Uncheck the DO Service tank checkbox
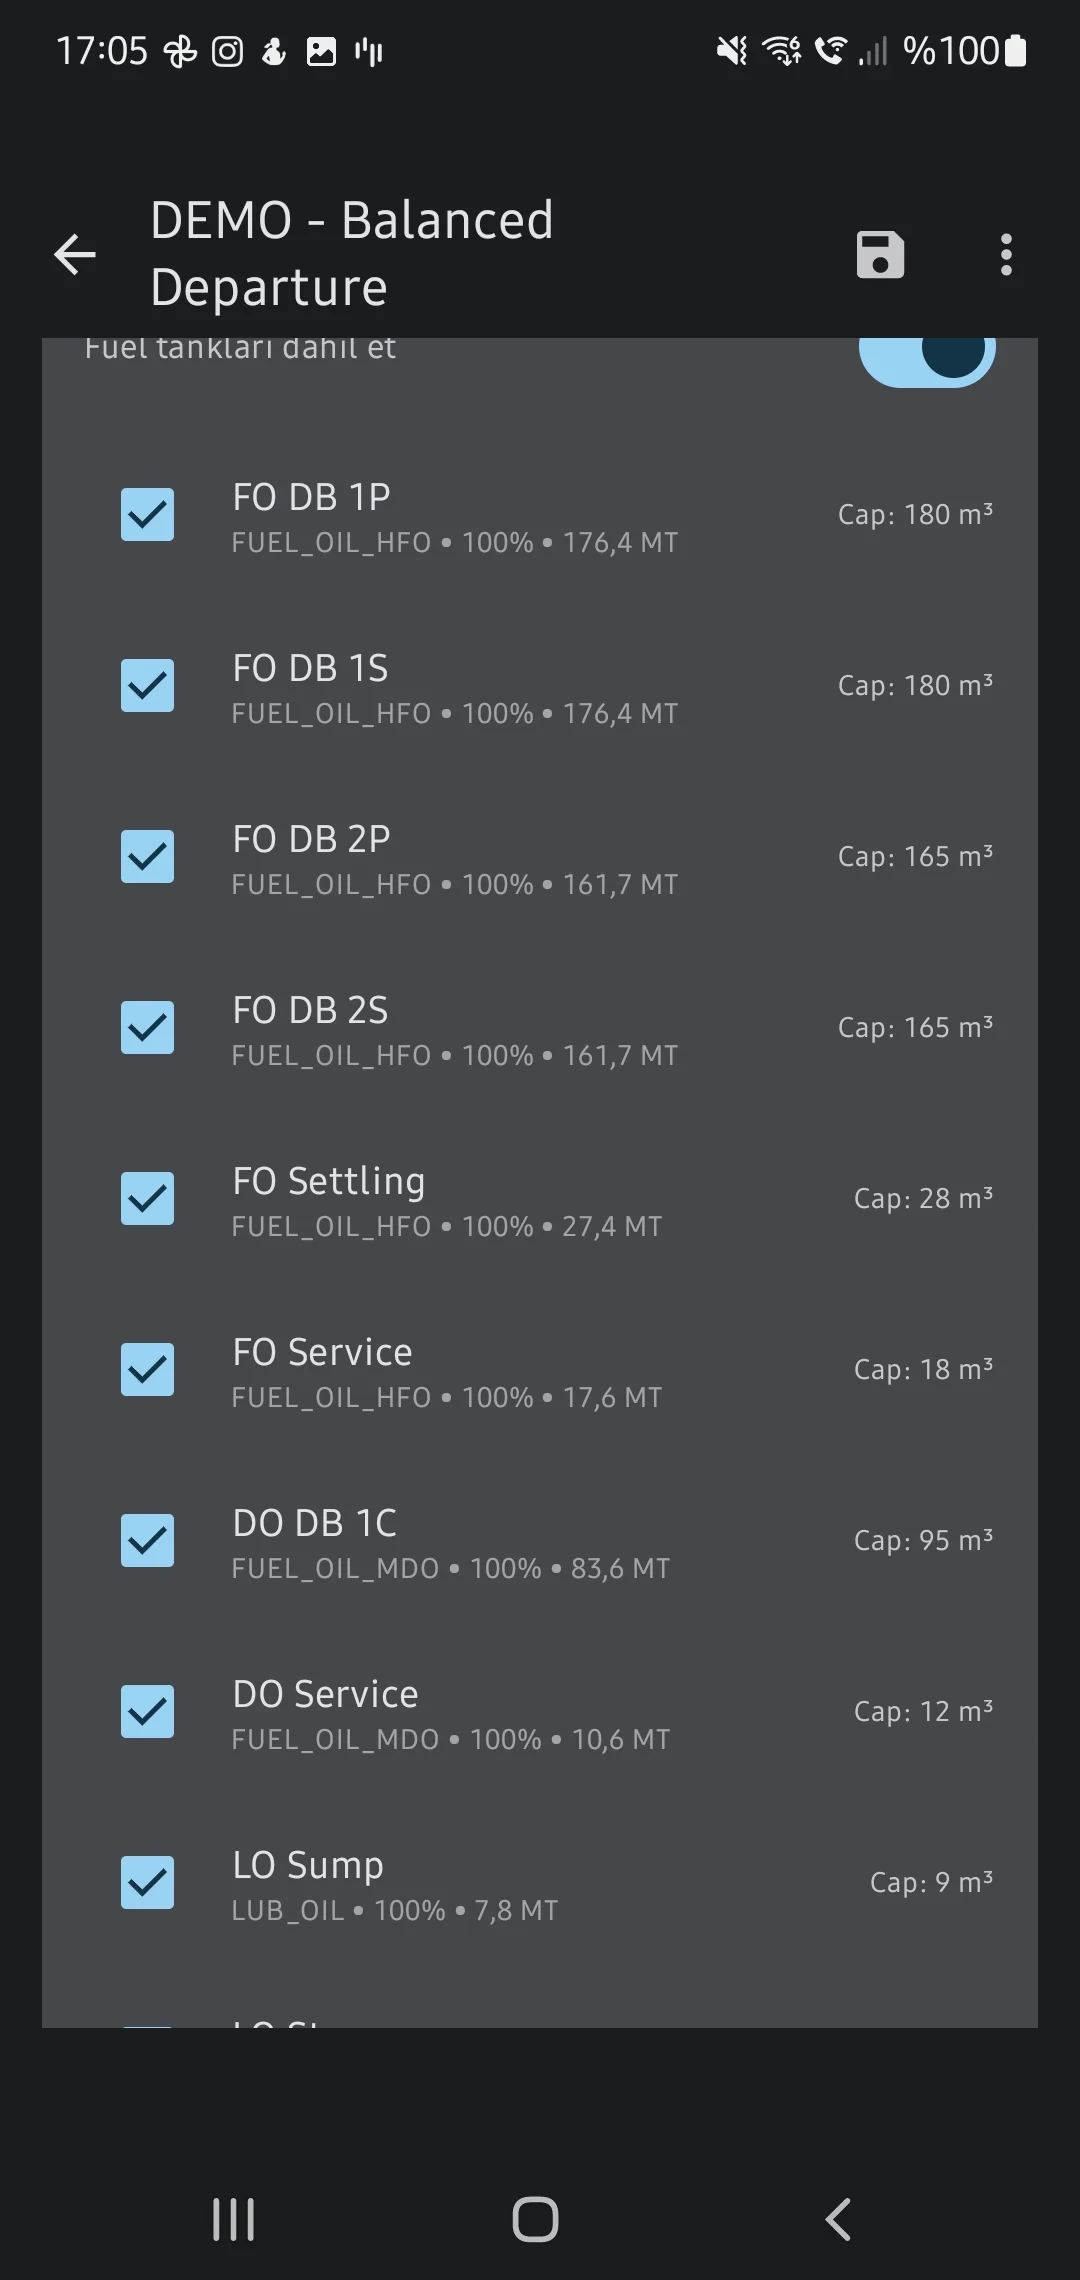Viewport: 1080px width, 2280px height. [147, 1712]
